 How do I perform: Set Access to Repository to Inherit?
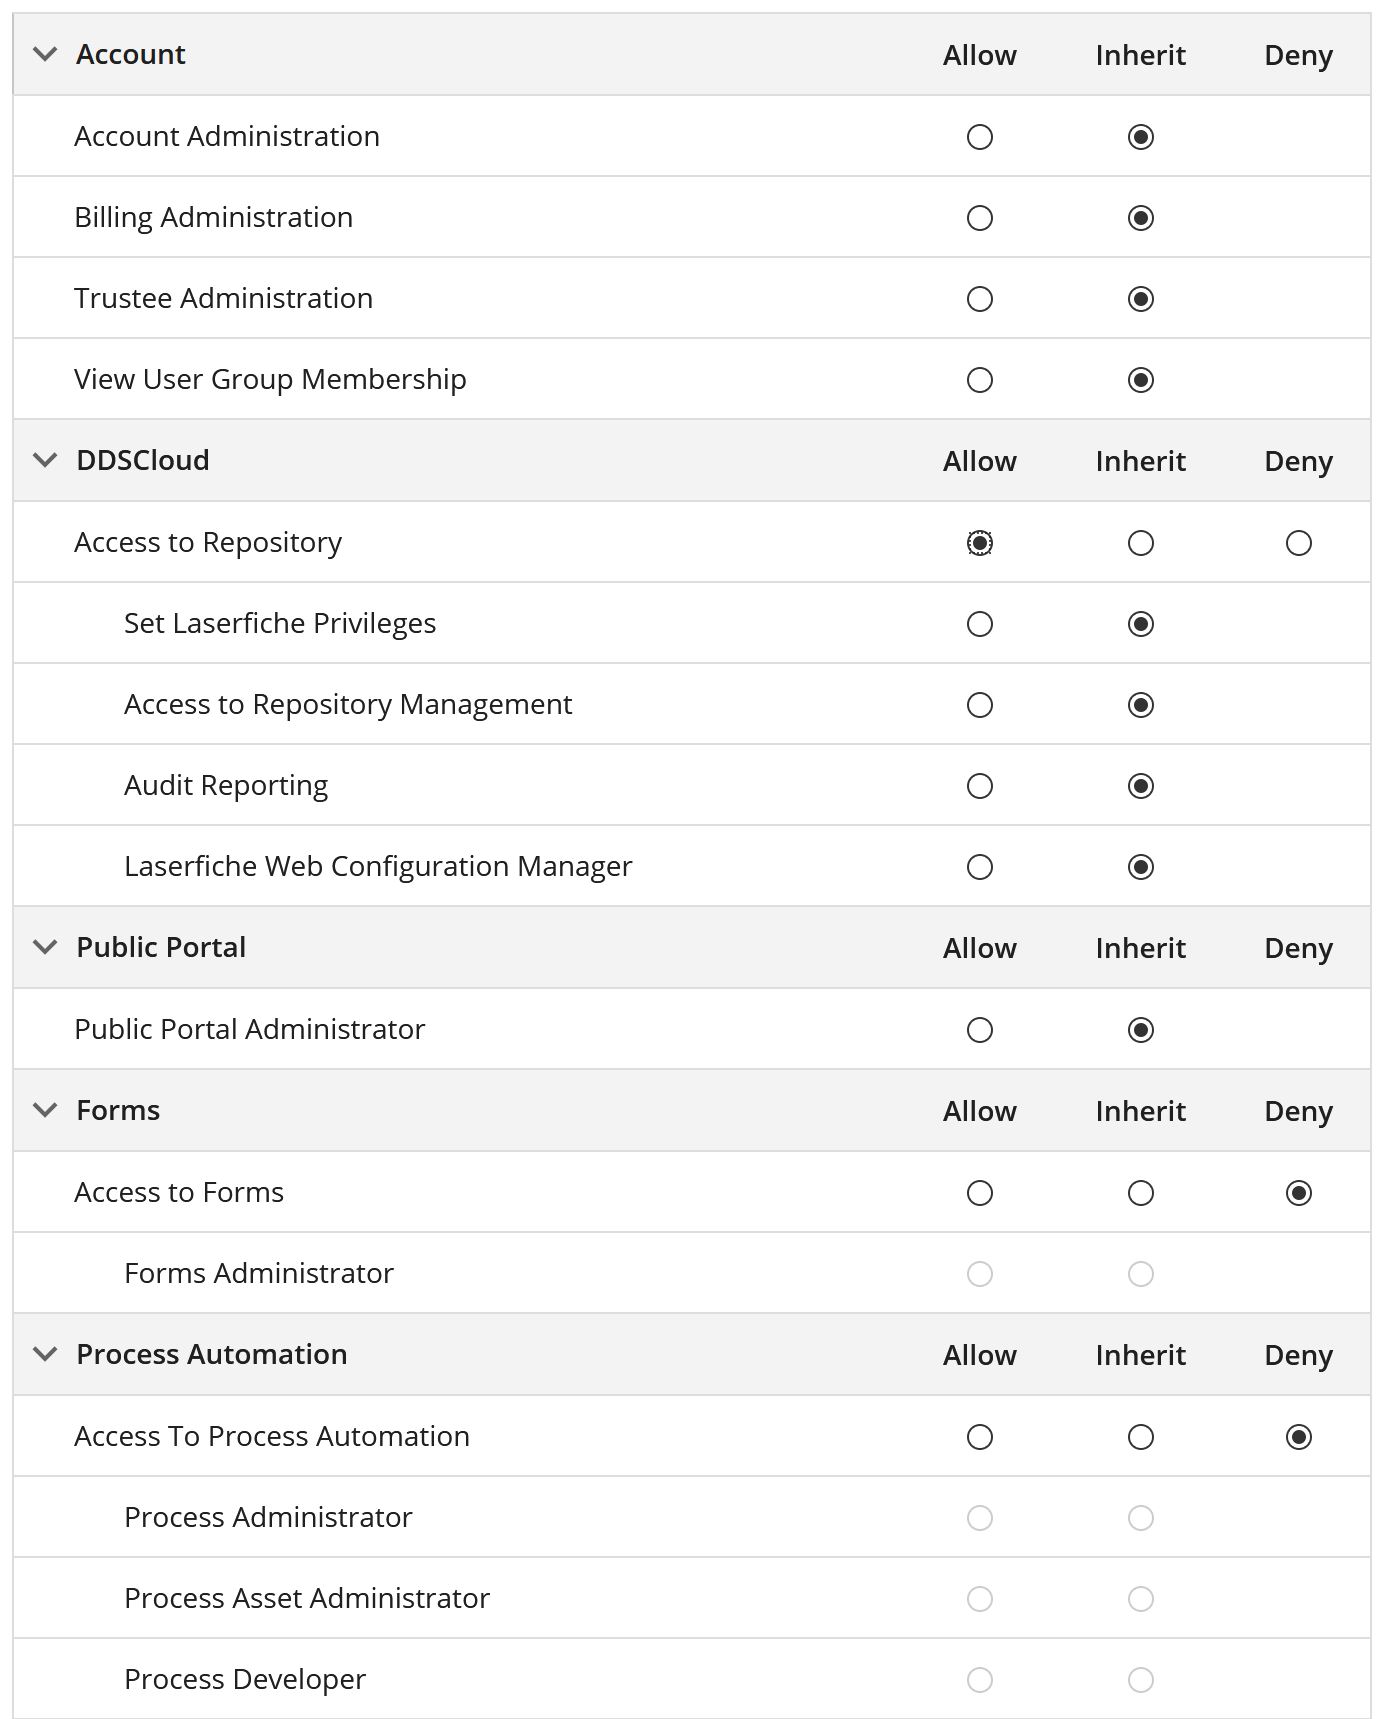[1141, 543]
